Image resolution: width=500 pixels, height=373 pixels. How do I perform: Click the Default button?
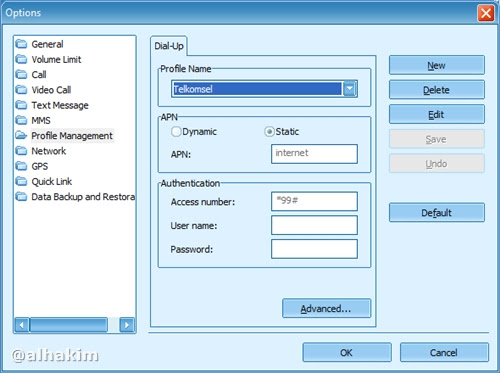point(437,213)
